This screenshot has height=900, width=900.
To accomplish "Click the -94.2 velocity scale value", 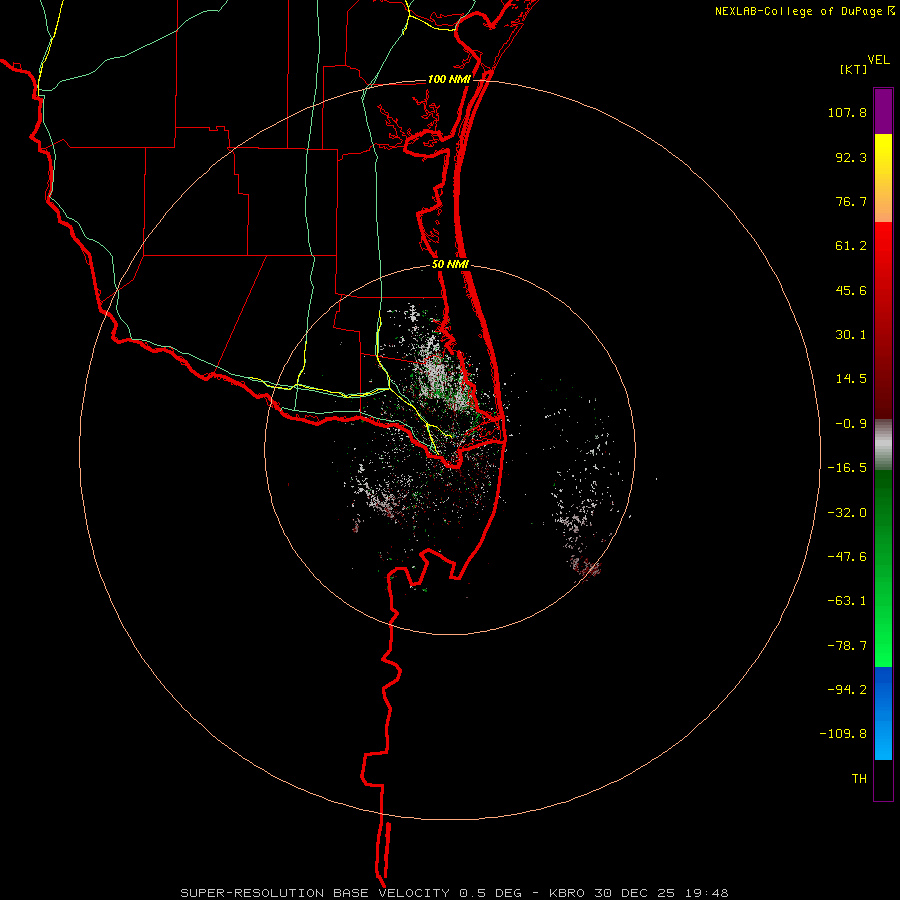I will point(847,689).
